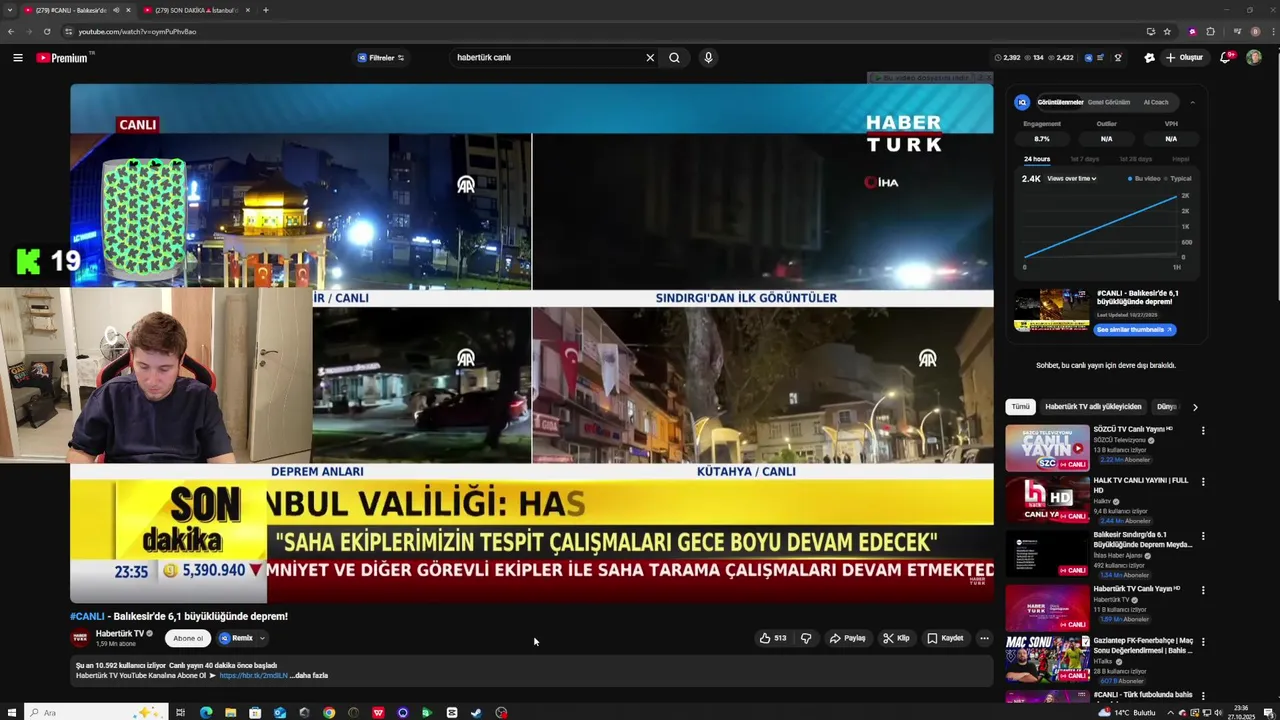Select the 1st 28 days range tab
Image resolution: width=1280 pixels, height=720 pixels.
[x=1135, y=159]
